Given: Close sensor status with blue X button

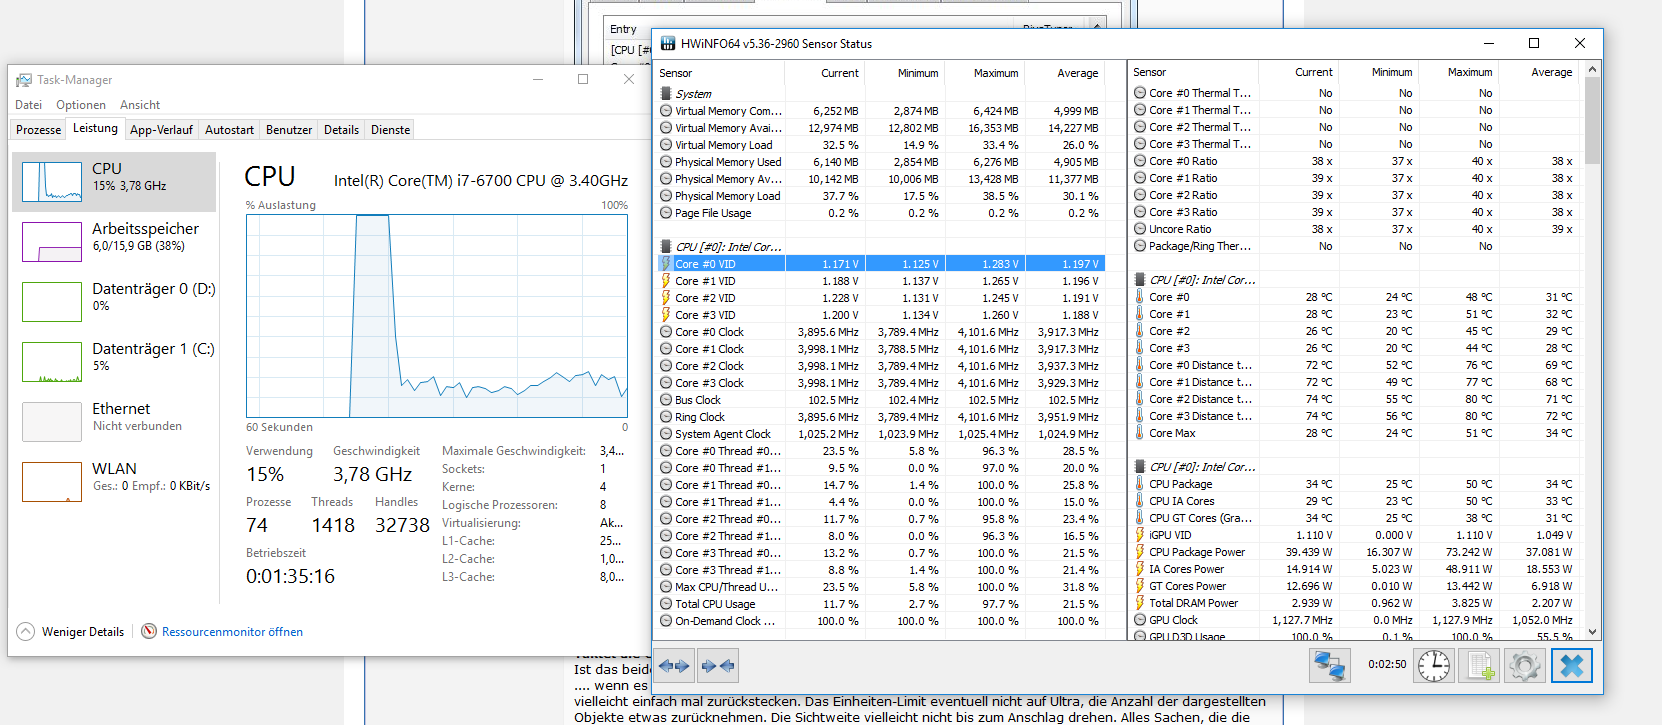Looking at the screenshot, I should (1572, 666).
